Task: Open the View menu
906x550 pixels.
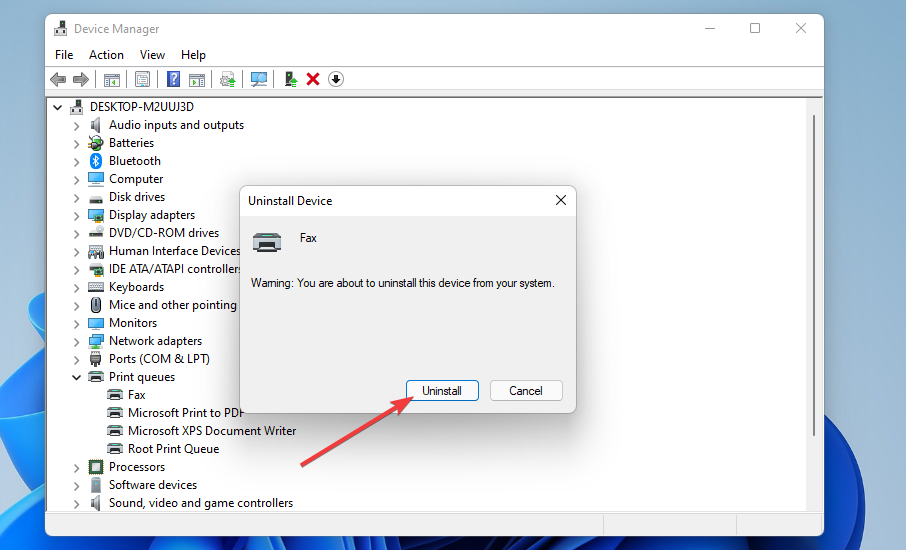Action: tap(153, 55)
